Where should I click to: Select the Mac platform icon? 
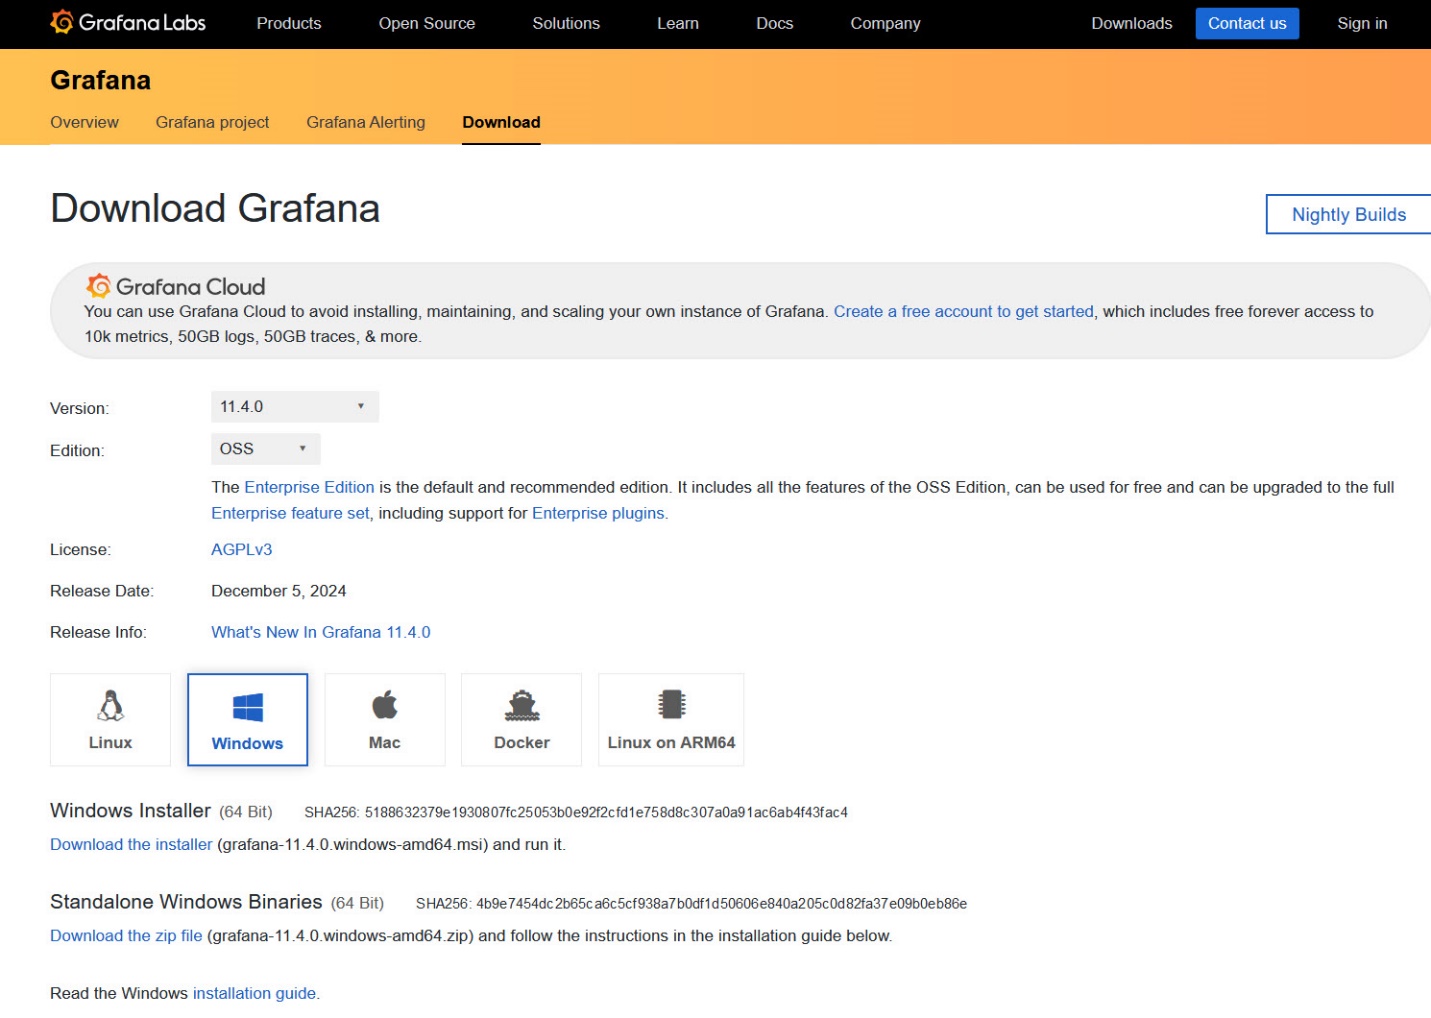coord(384,718)
